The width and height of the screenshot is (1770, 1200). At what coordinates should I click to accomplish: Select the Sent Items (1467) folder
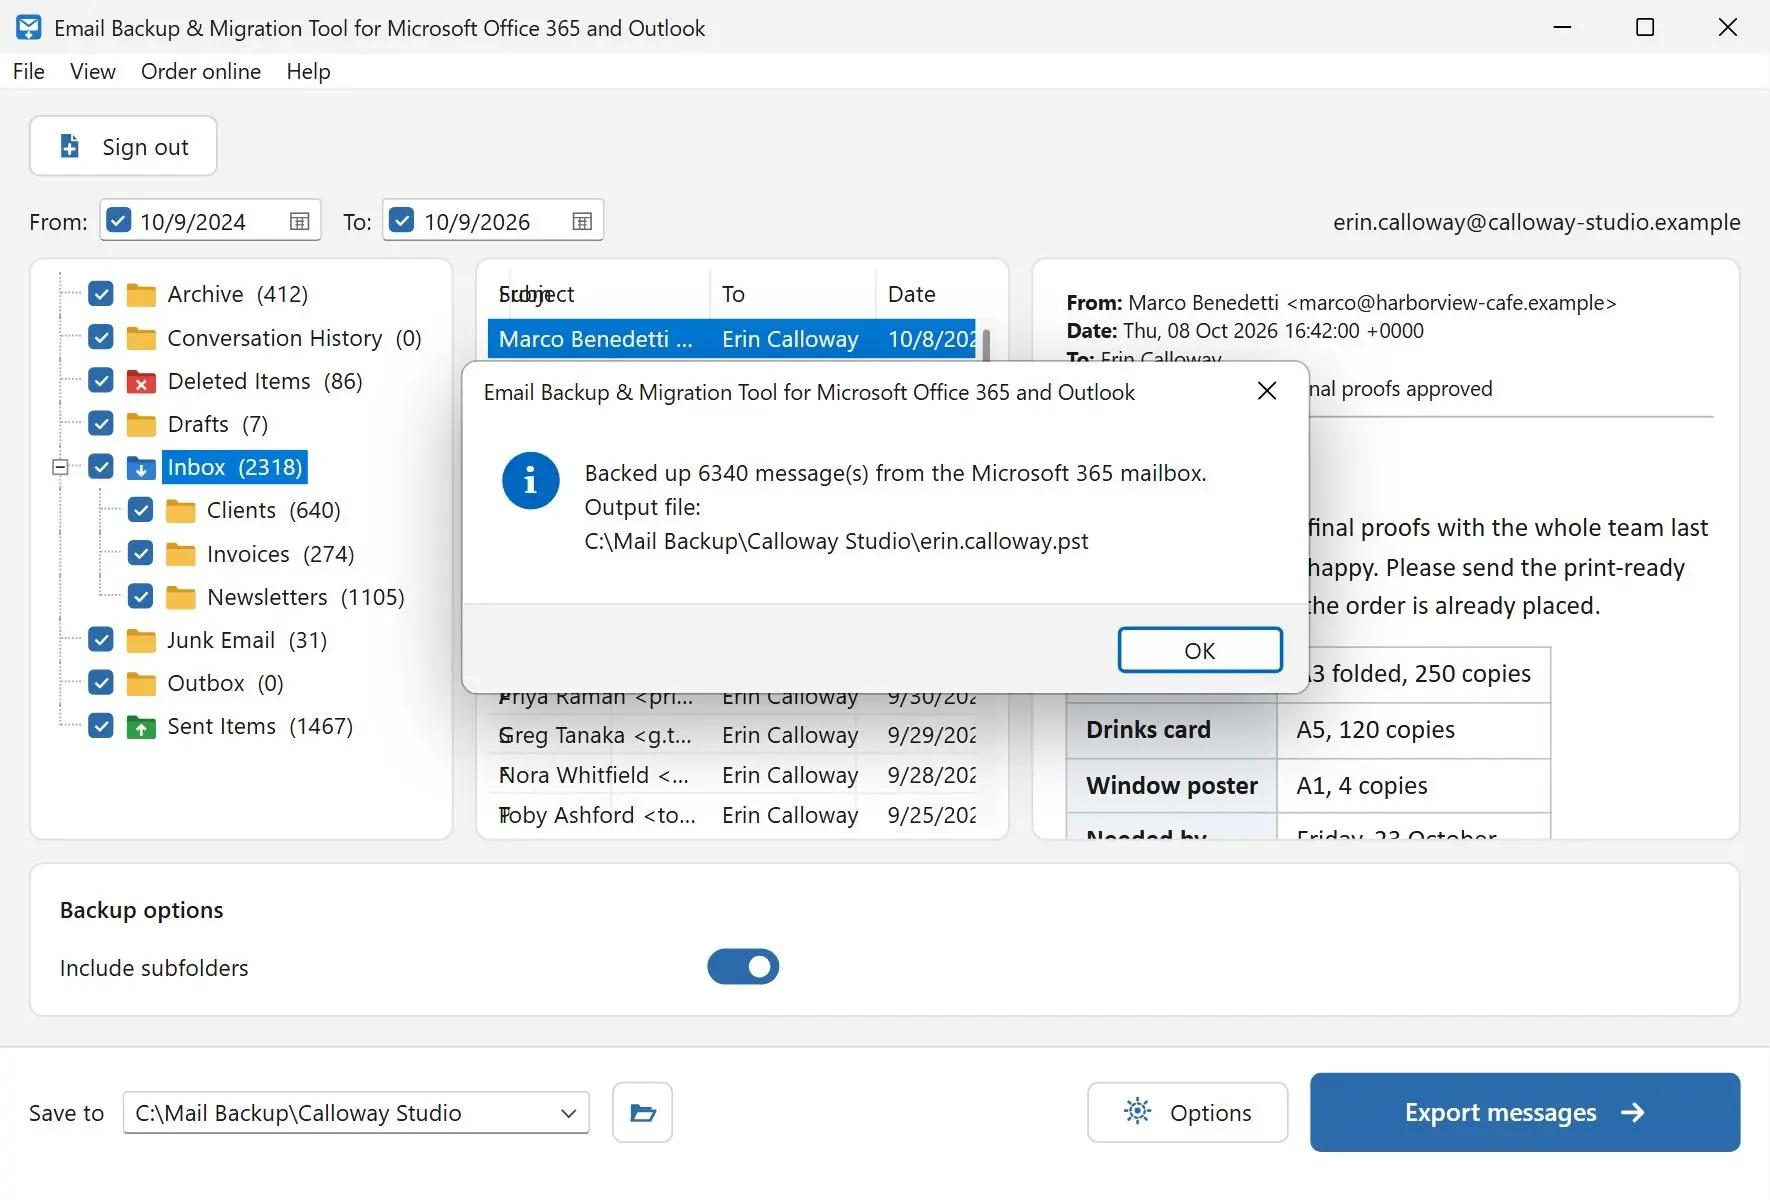click(x=260, y=726)
